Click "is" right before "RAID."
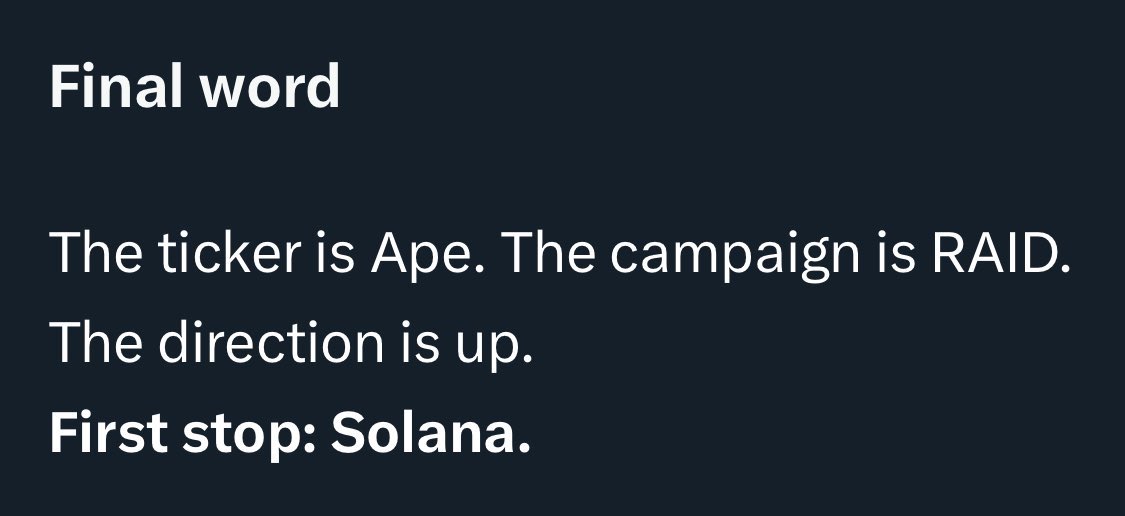Image resolution: width=1125 pixels, height=516 pixels. click(x=896, y=255)
